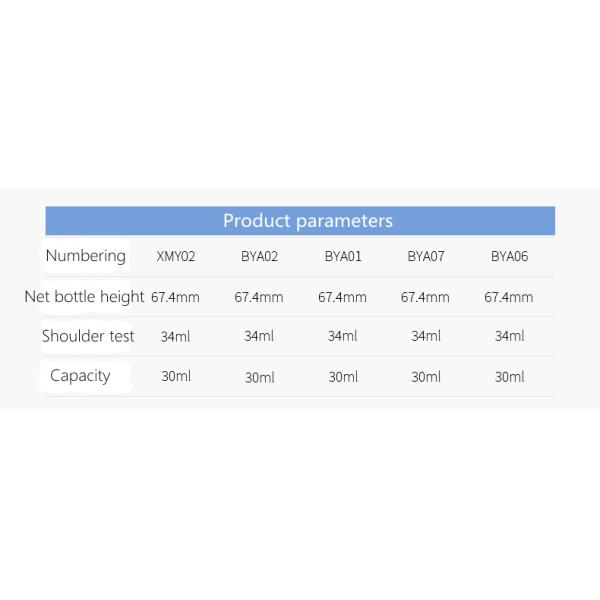Select the 30ml capacity under BYA01
600x600 pixels.
(343, 377)
